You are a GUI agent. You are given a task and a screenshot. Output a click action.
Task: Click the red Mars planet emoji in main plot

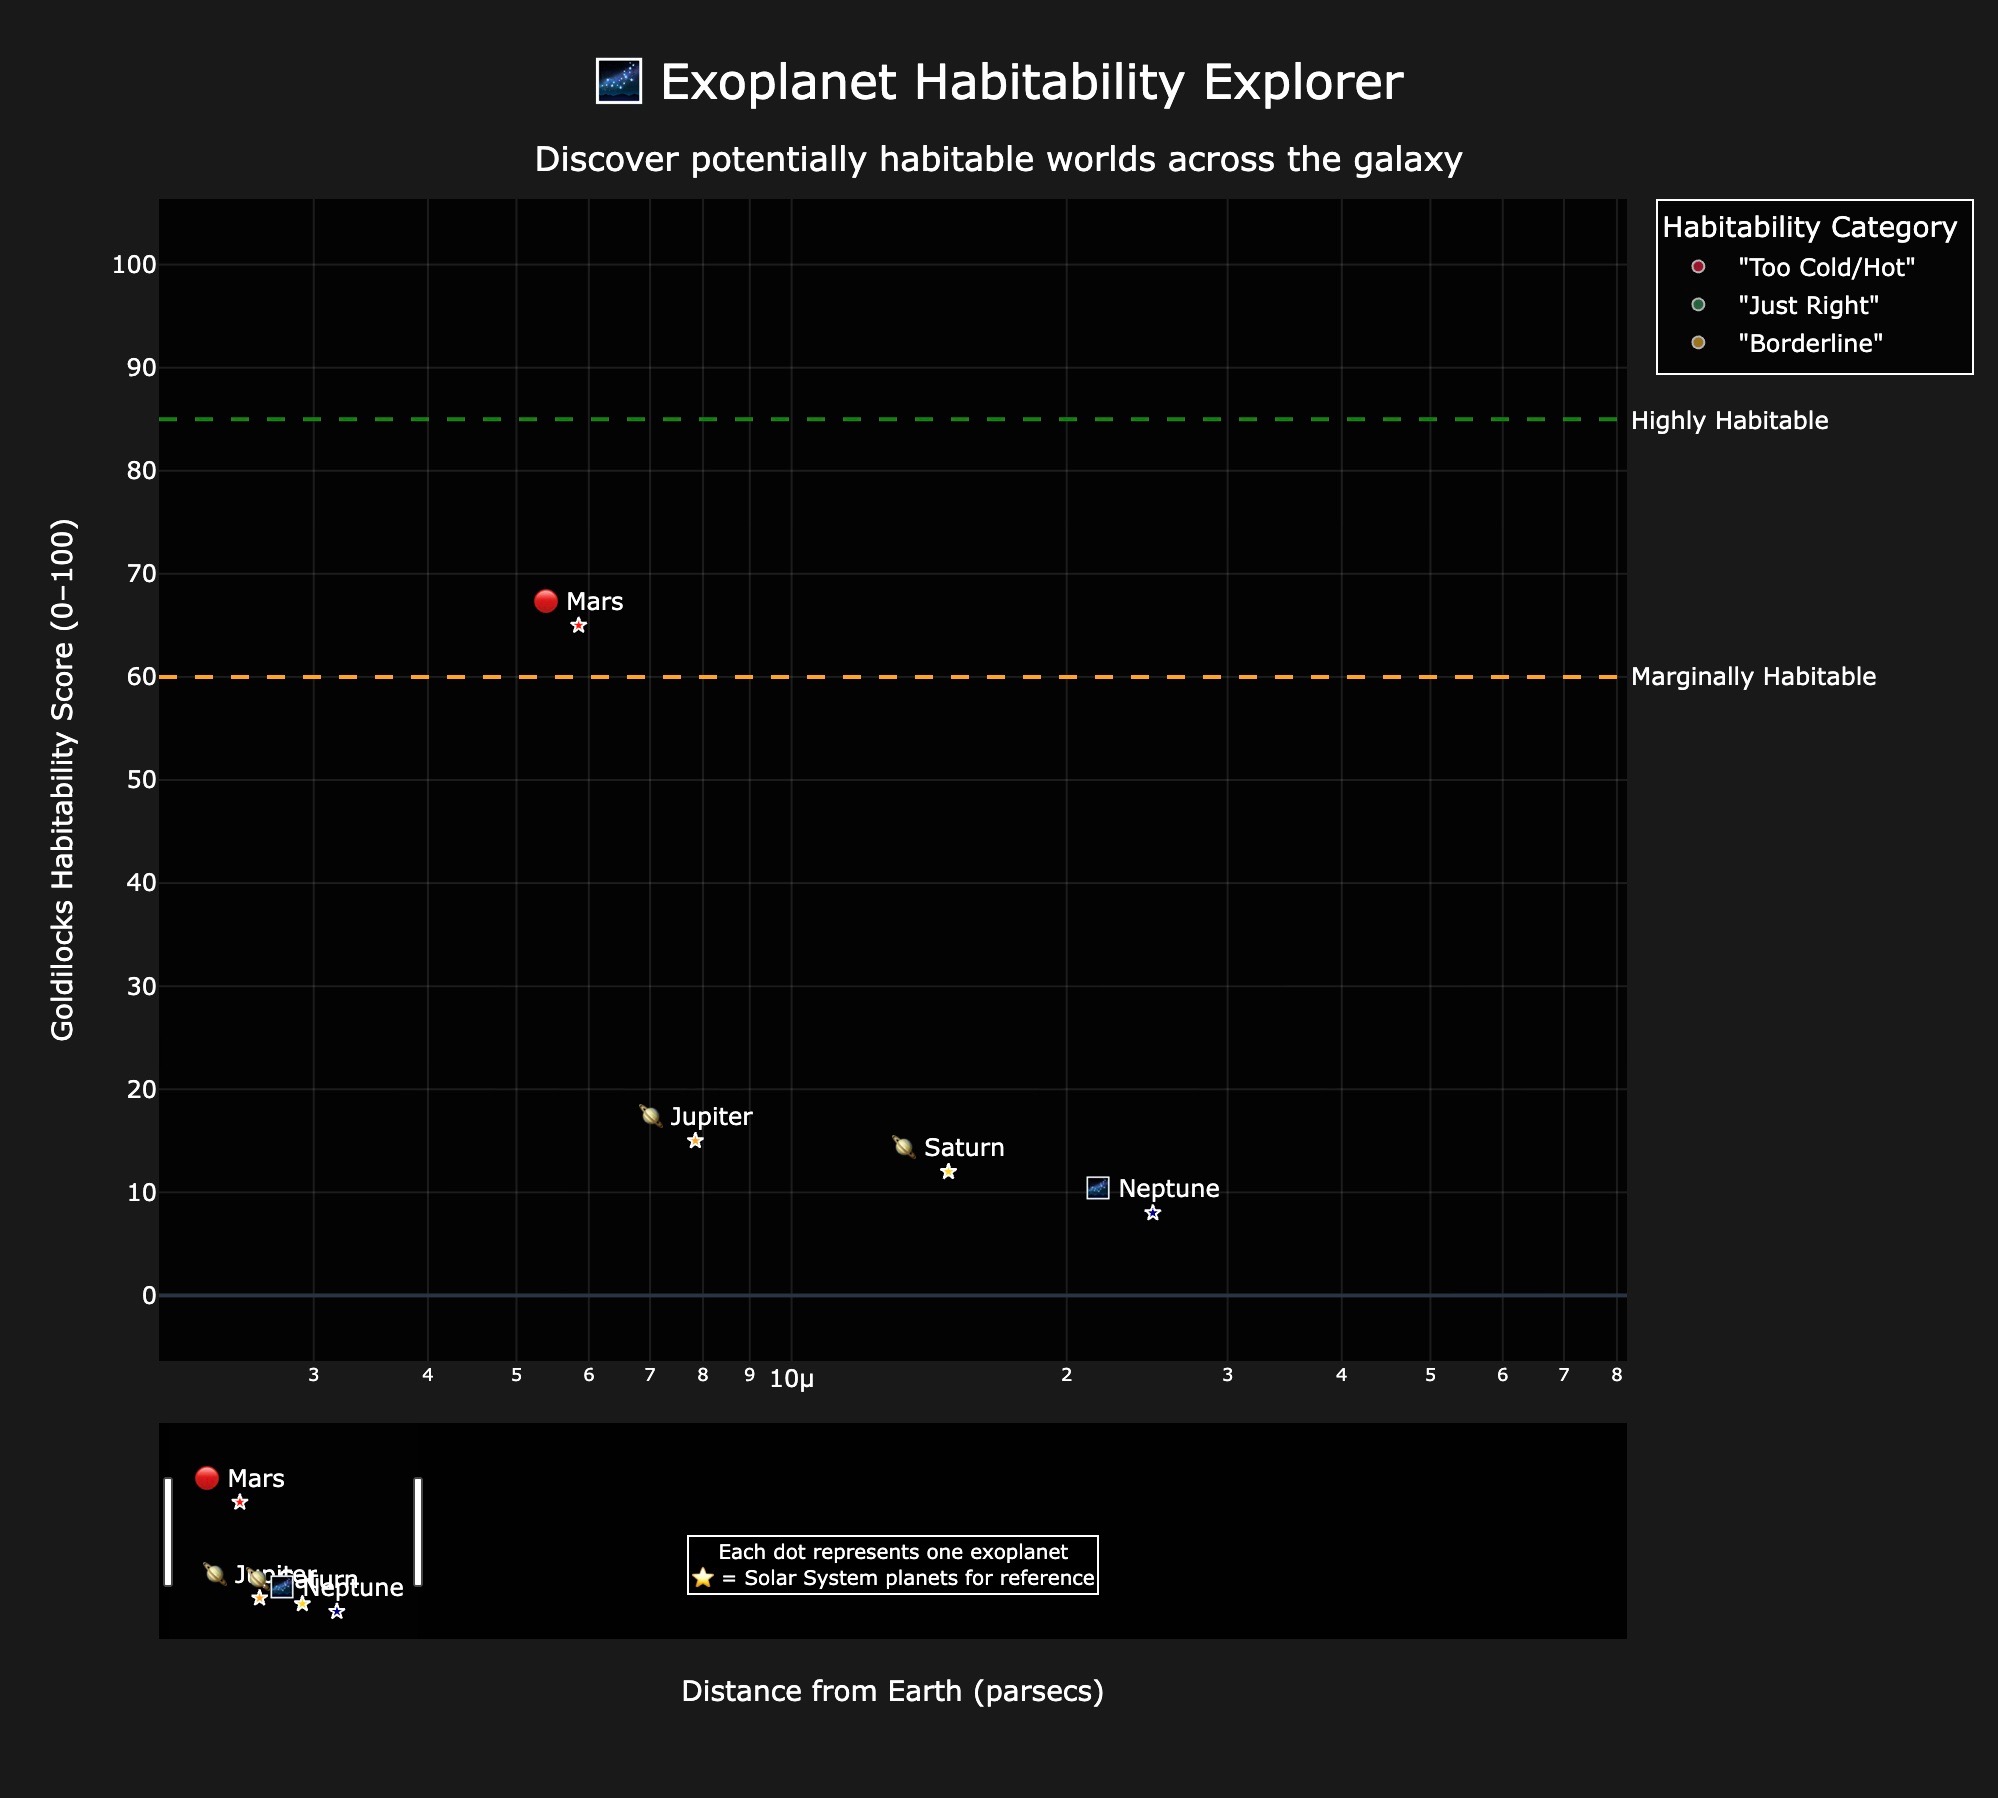pos(546,601)
